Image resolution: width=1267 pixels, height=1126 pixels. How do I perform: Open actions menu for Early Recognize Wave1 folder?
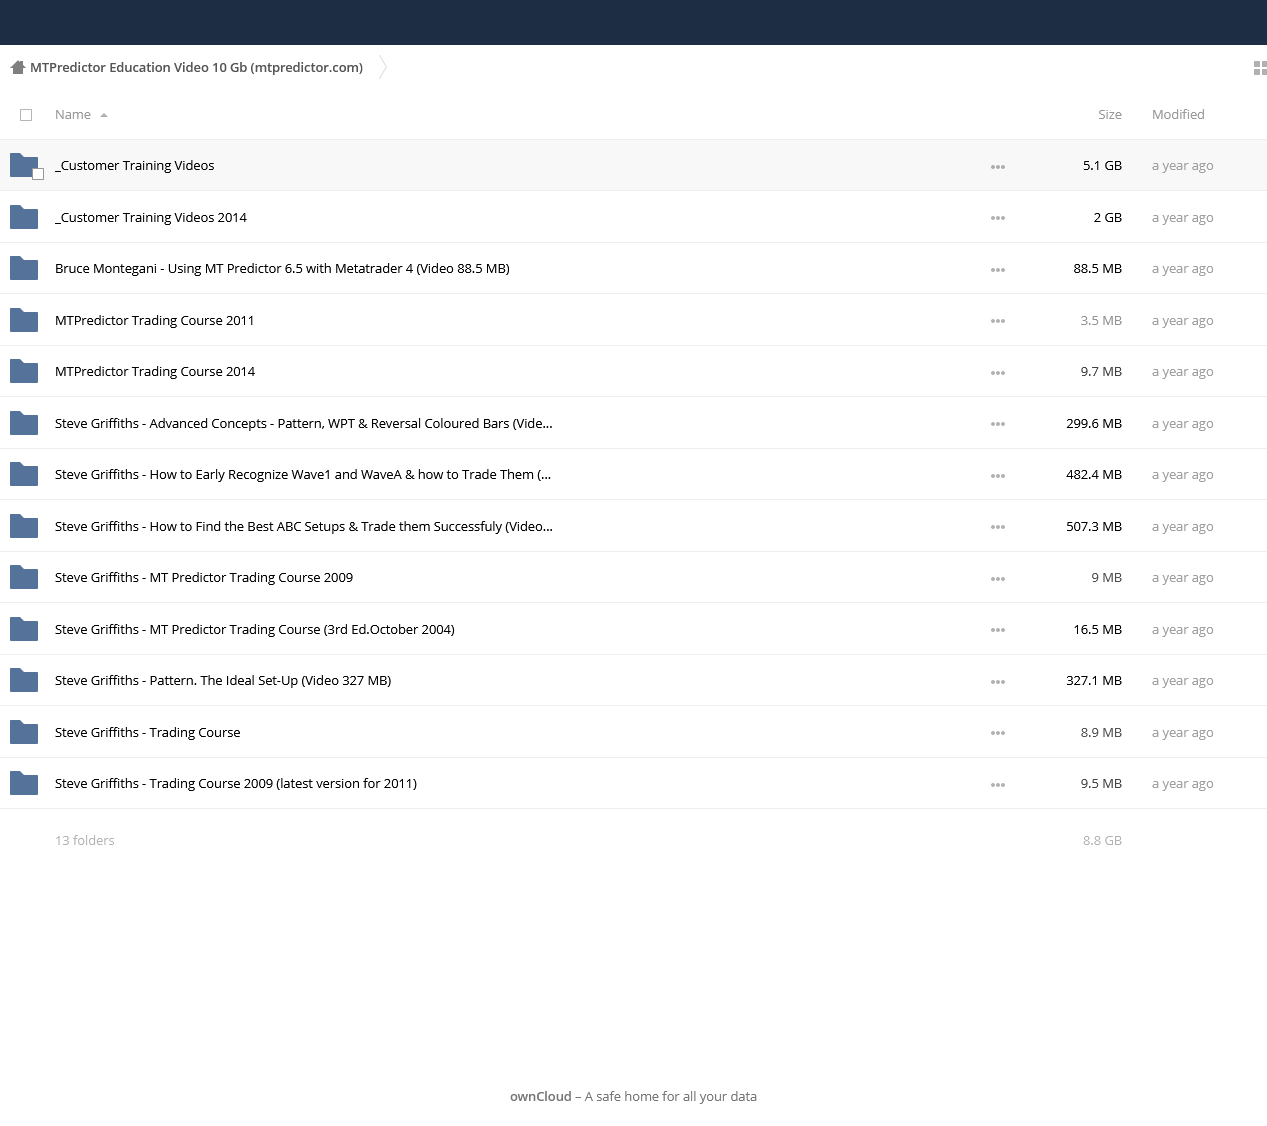pyautogui.click(x=998, y=476)
